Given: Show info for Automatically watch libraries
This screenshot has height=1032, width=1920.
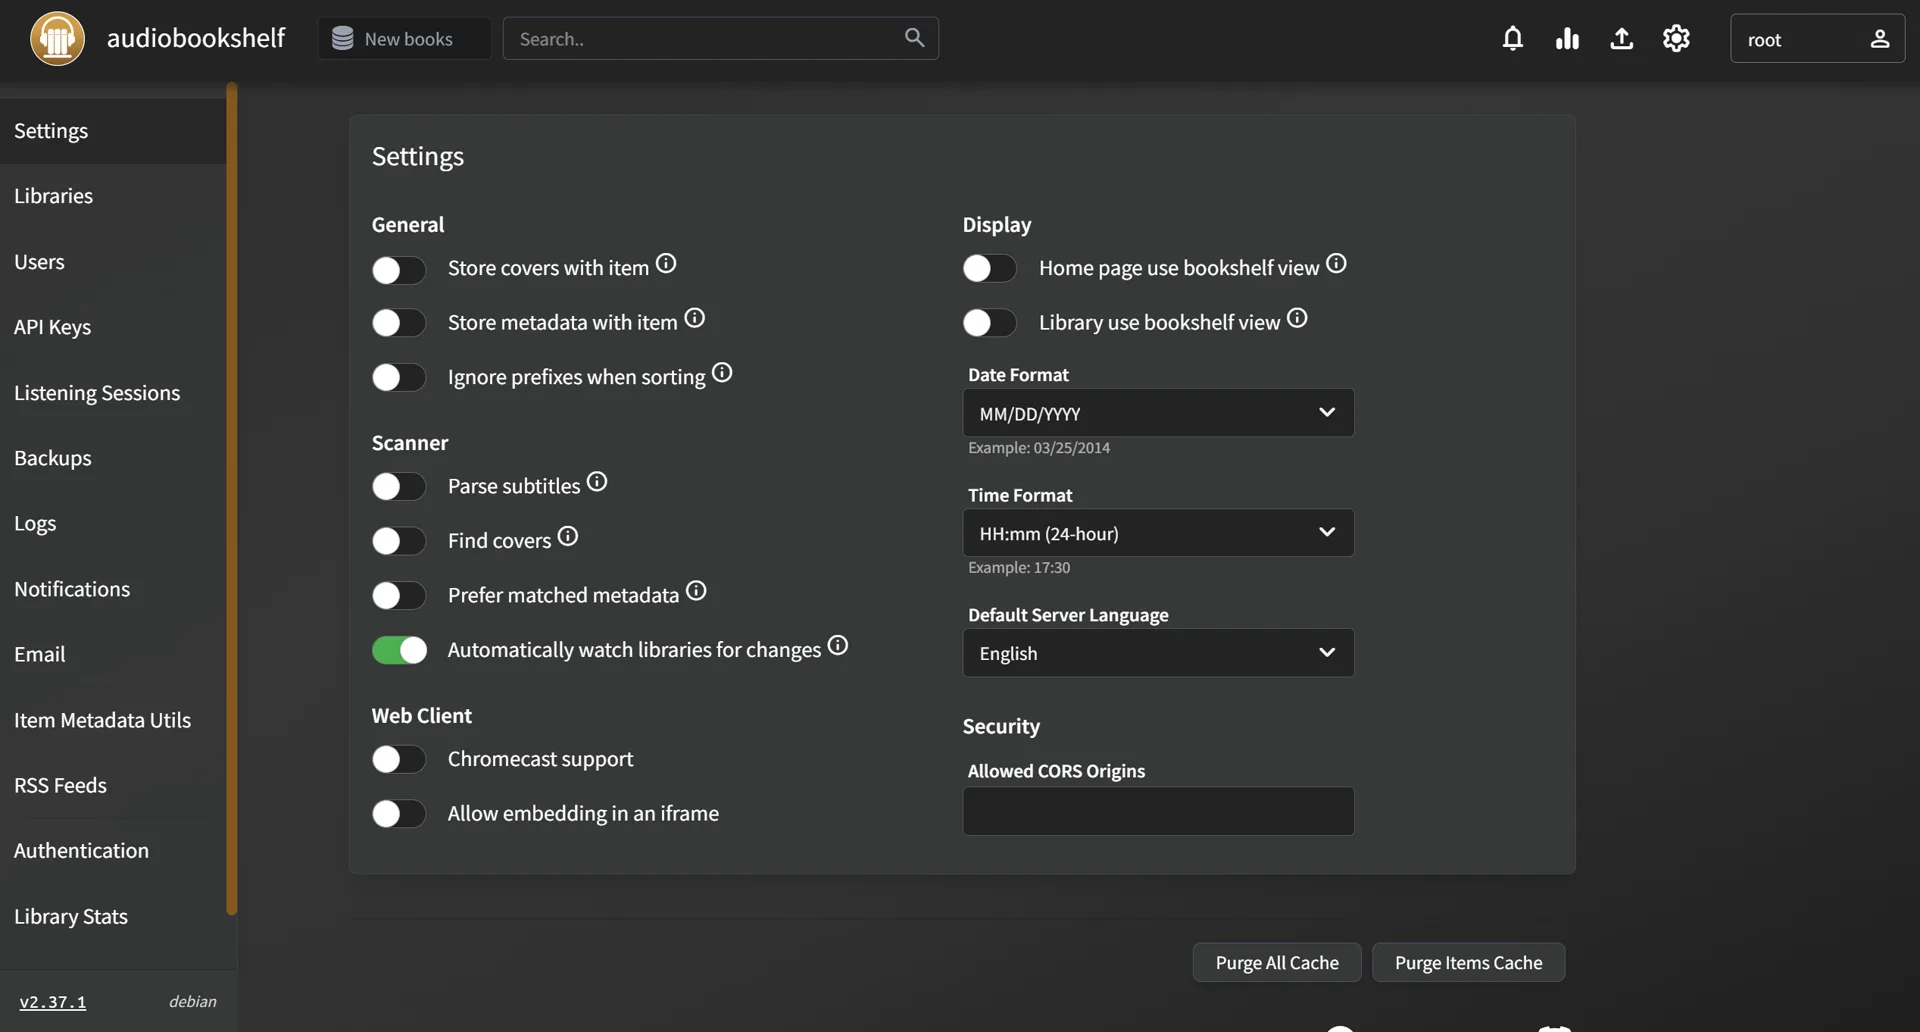Looking at the screenshot, I should pos(838,645).
